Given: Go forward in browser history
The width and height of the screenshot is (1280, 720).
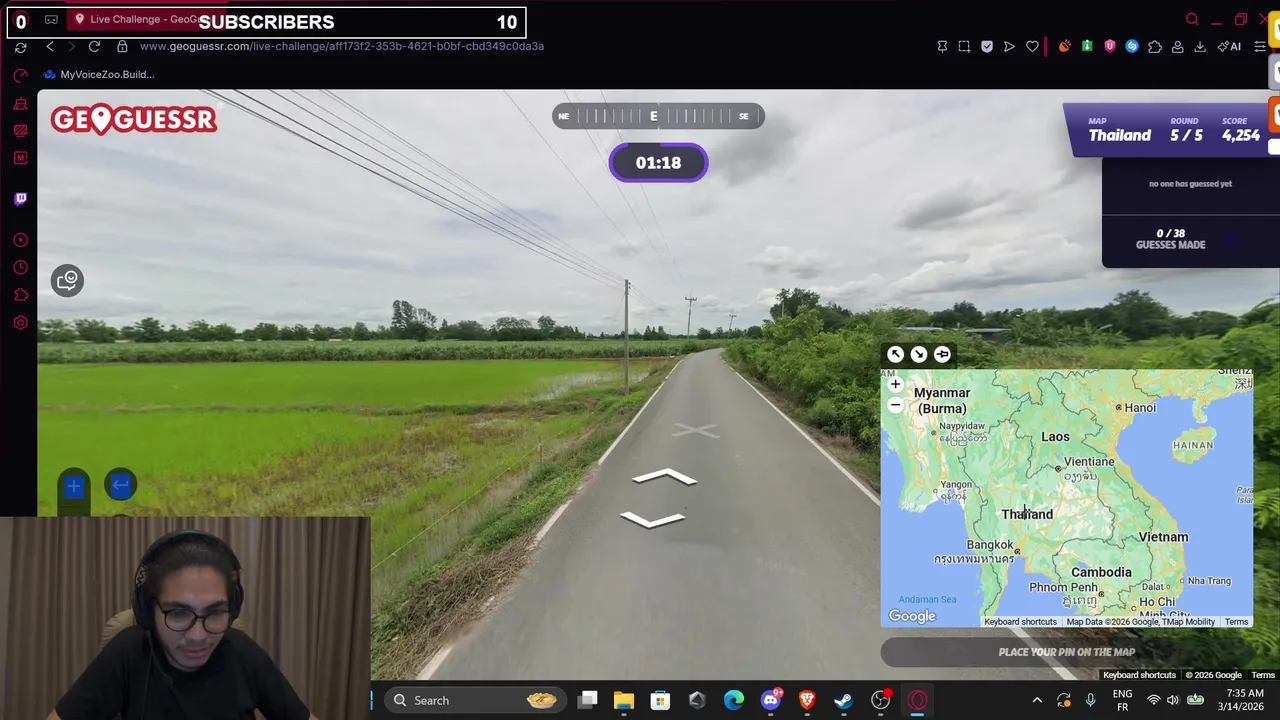Looking at the screenshot, I should click(x=72, y=46).
